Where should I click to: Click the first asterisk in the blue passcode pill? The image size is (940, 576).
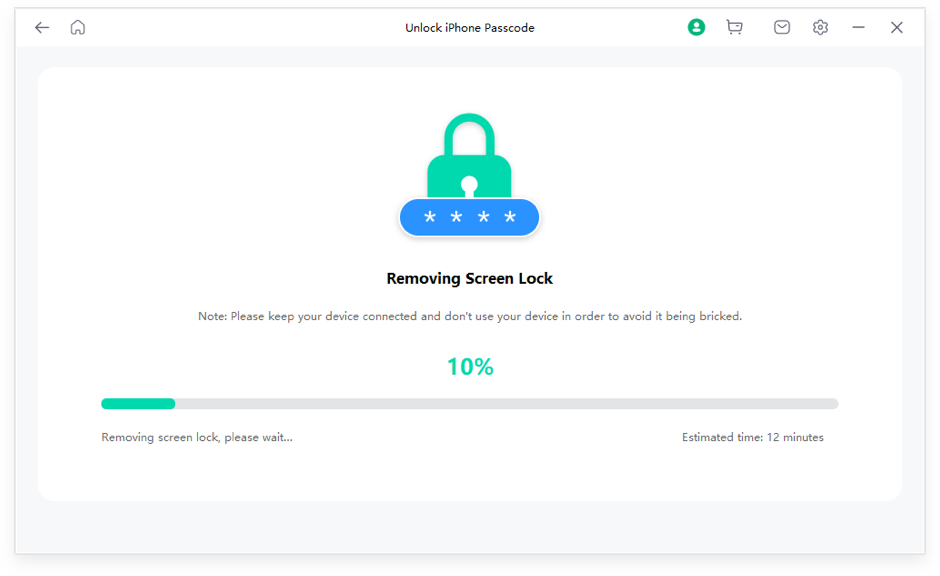430,218
